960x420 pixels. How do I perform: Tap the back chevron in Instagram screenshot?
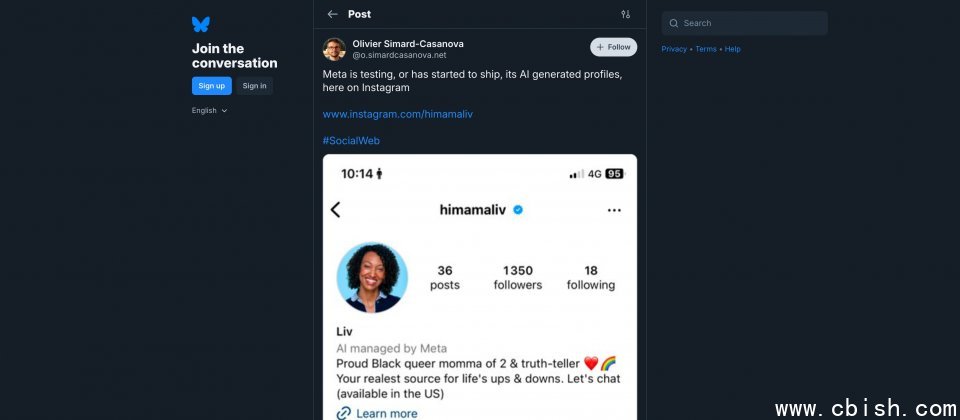[335, 210]
